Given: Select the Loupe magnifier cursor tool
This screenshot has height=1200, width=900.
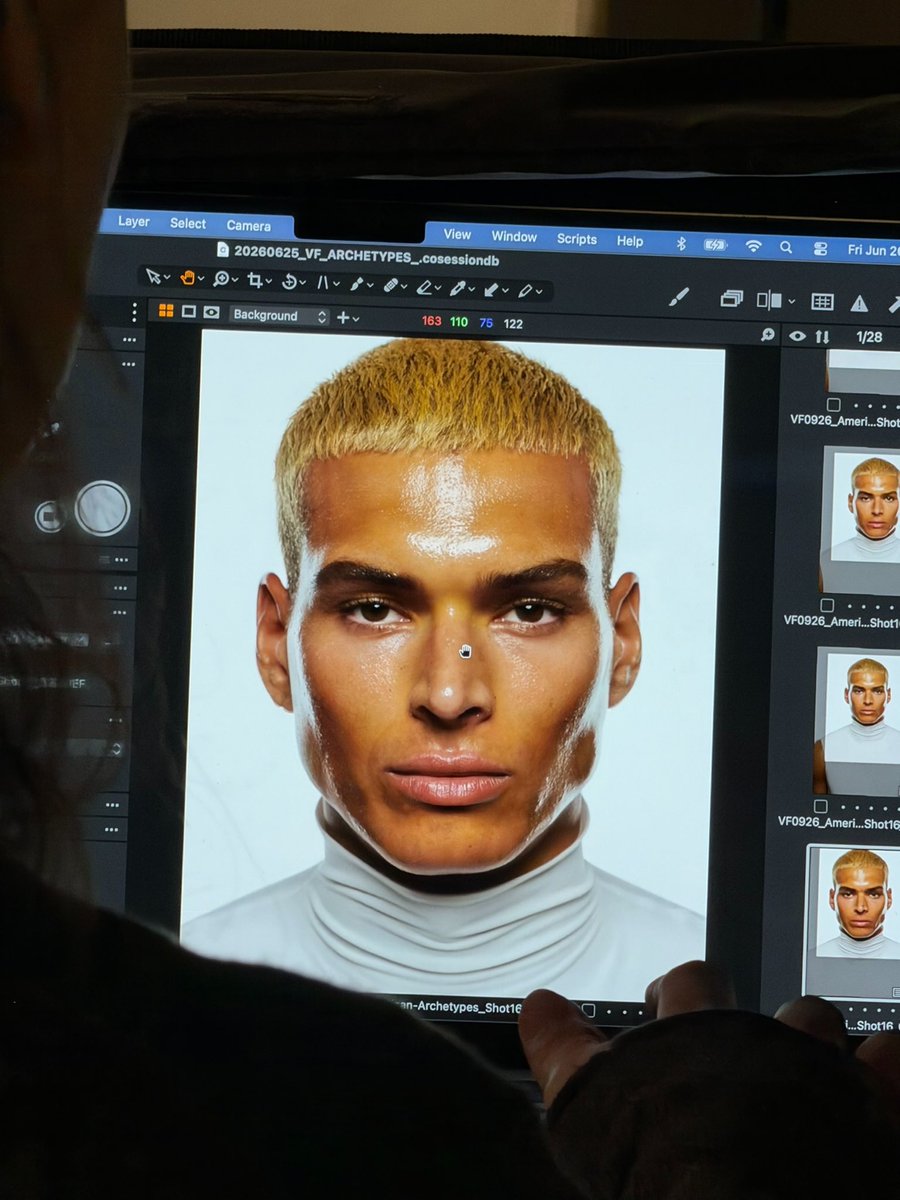Looking at the screenshot, I should click(221, 279).
